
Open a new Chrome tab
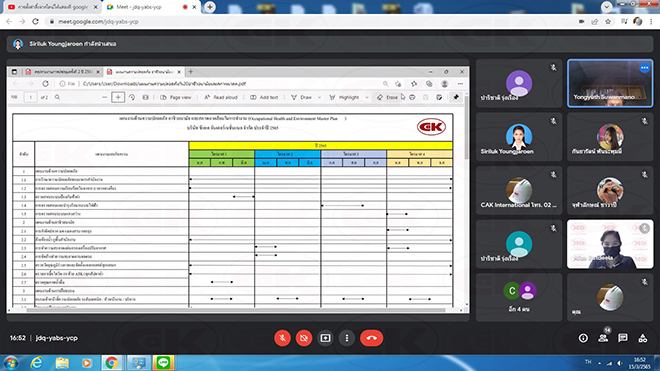210,7
